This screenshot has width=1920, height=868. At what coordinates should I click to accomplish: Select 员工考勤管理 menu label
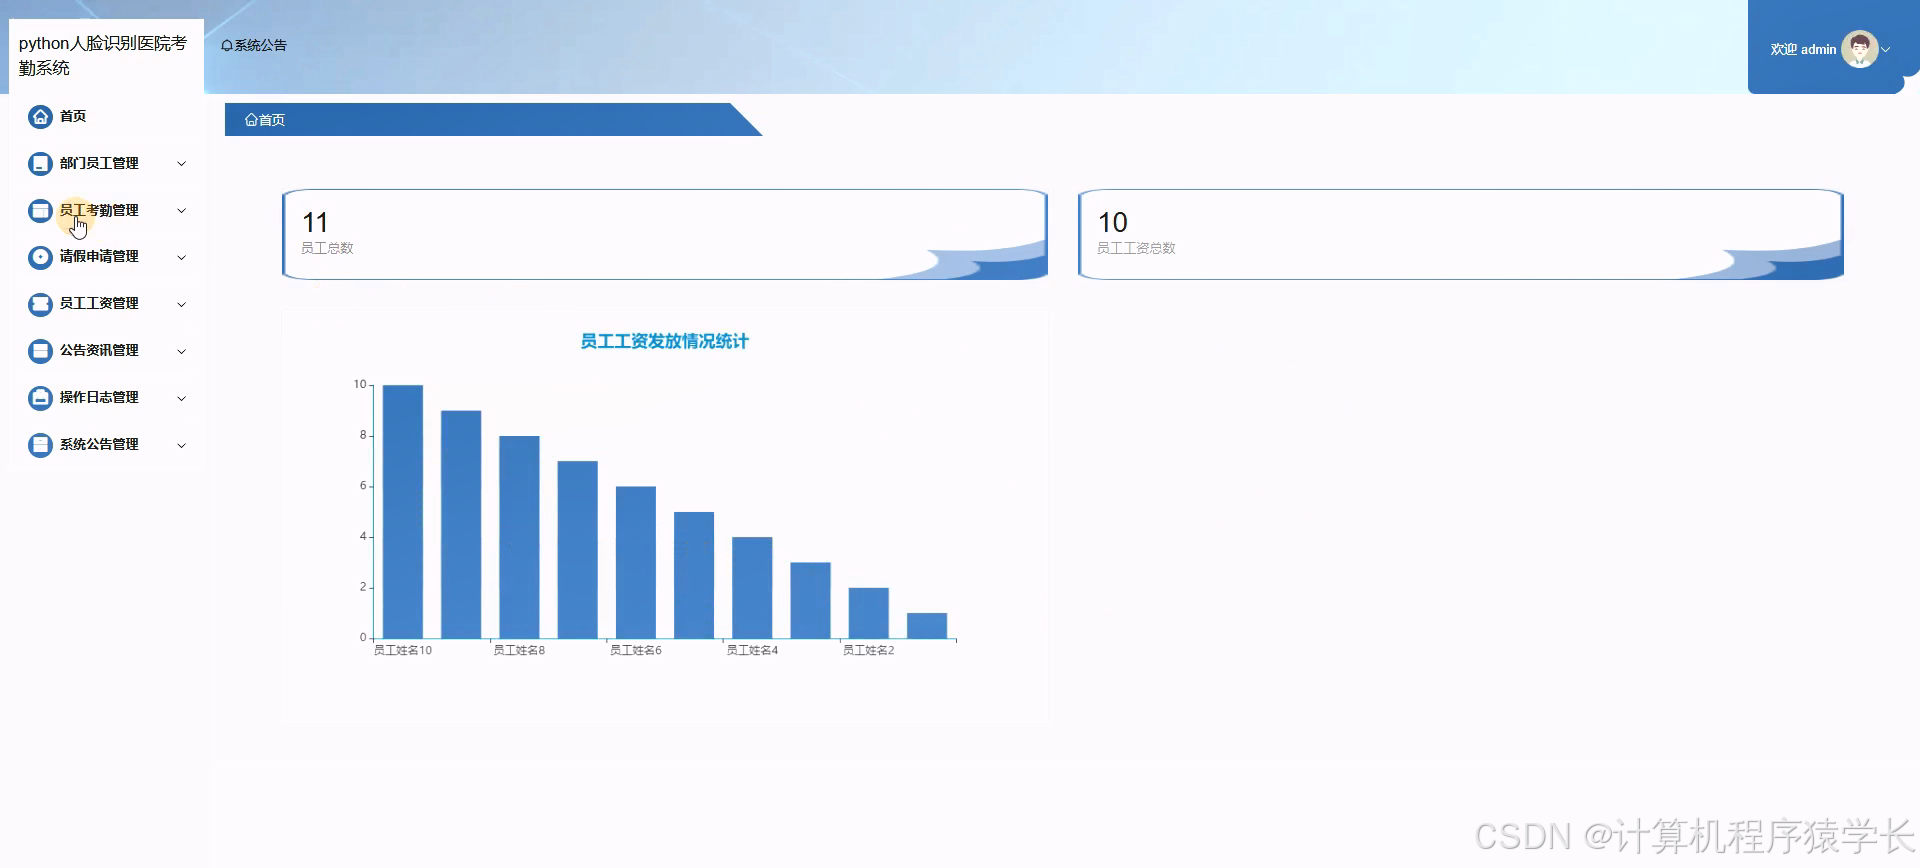coord(99,210)
